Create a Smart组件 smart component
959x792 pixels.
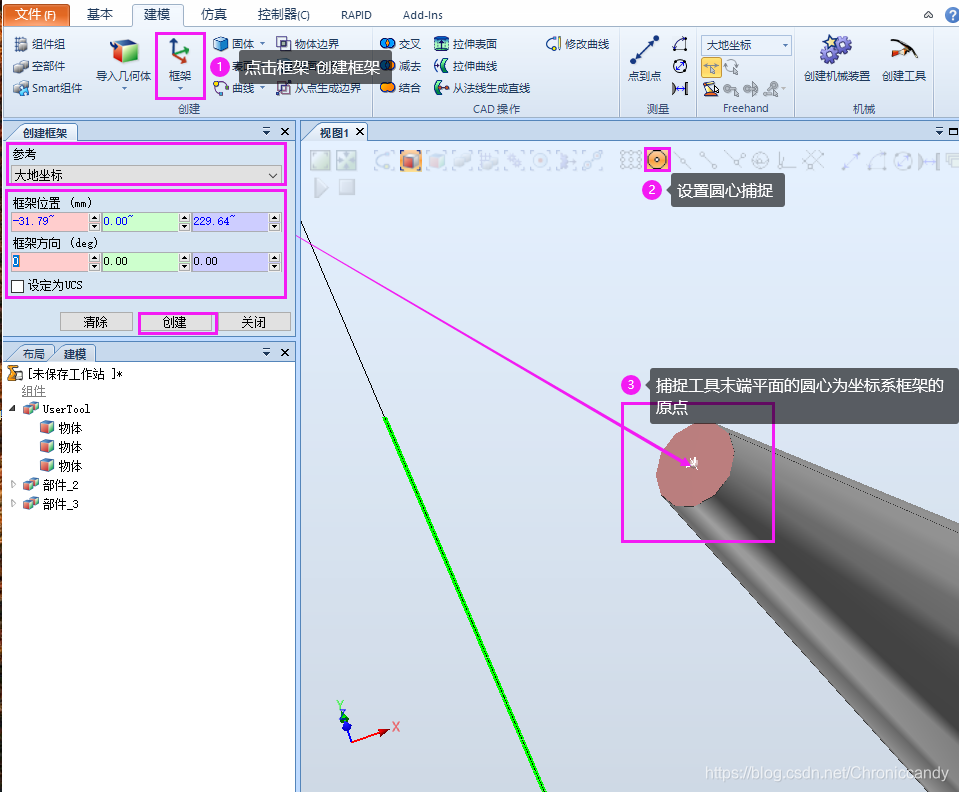[47, 88]
